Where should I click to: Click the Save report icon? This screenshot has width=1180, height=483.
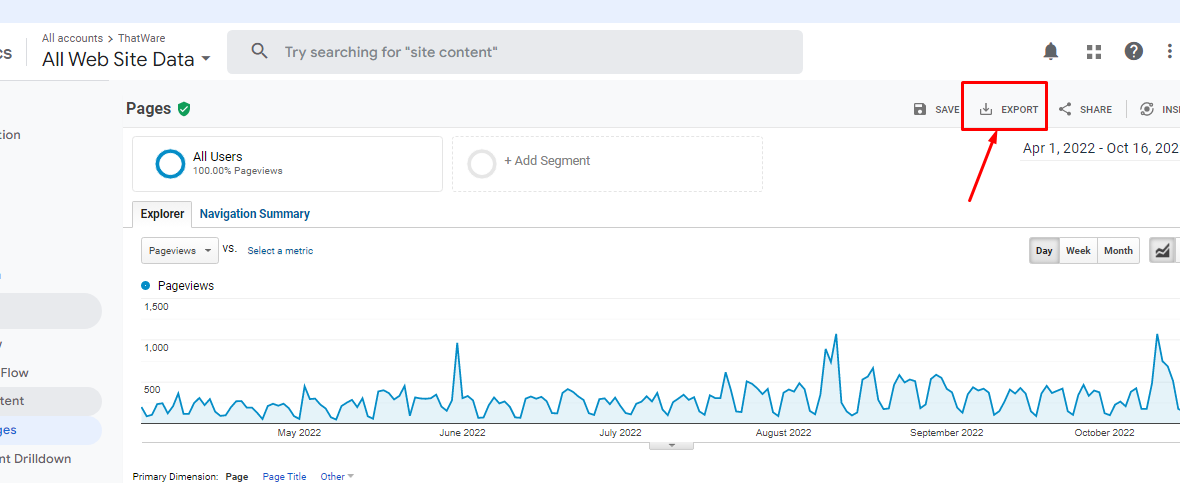(x=920, y=109)
